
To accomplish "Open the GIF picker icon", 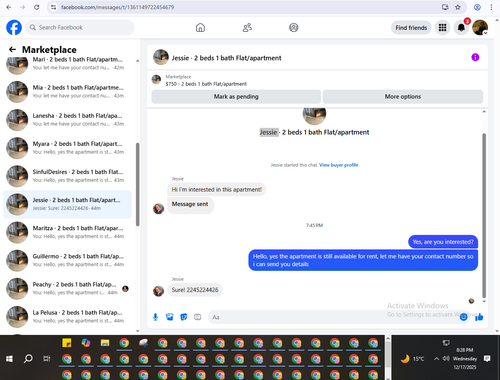I will (x=198, y=317).
